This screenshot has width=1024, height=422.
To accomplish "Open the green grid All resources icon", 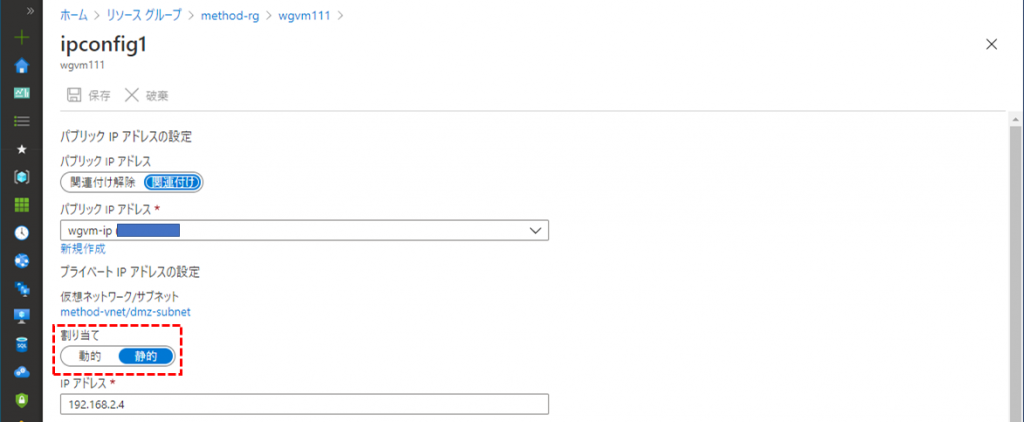I will (22, 204).
